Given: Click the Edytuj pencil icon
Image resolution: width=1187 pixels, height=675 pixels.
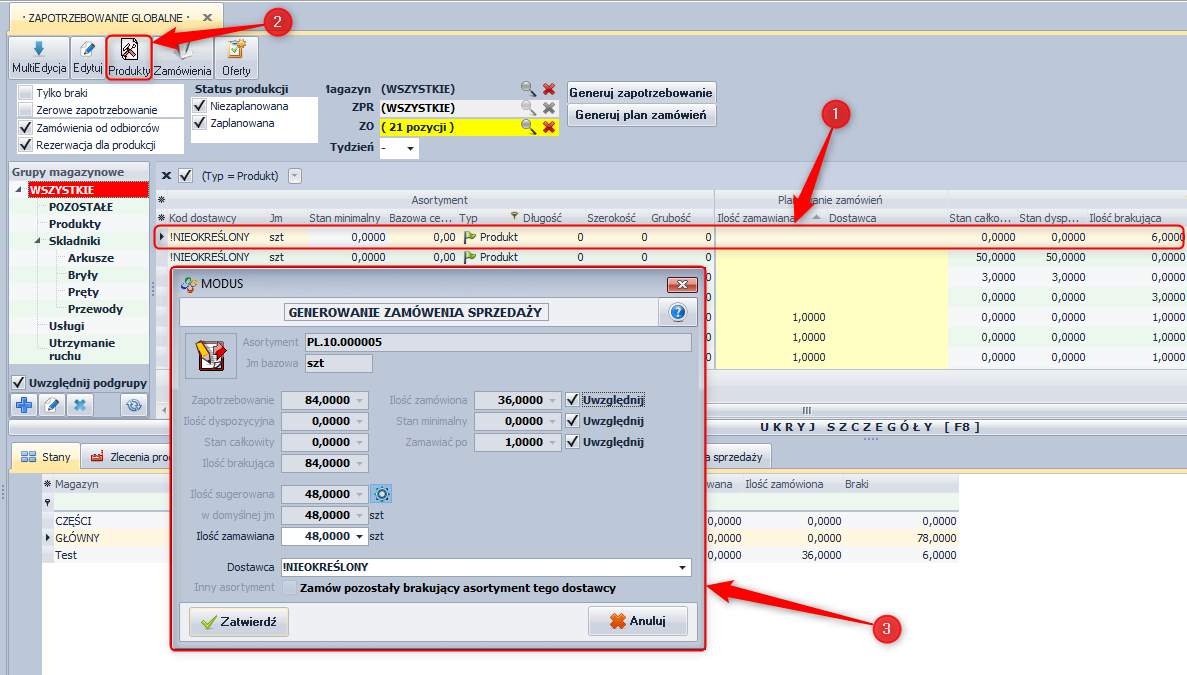Looking at the screenshot, I should point(87,57).
